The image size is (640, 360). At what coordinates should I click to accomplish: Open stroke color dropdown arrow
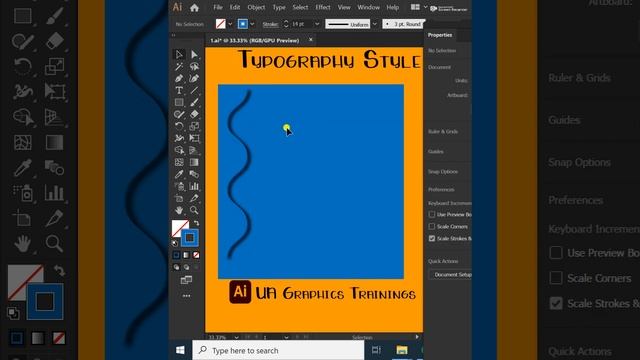click(x=252, y=24)
